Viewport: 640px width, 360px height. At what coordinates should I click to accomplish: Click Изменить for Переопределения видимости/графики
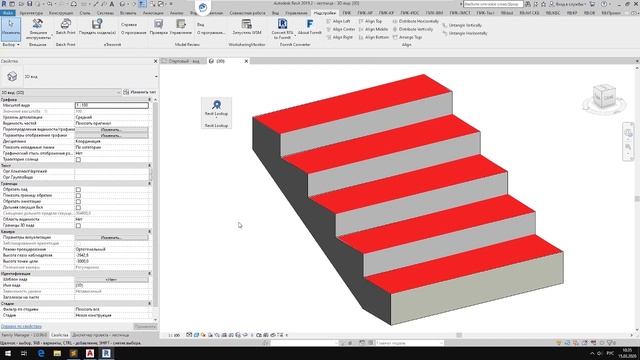point(111,129)
